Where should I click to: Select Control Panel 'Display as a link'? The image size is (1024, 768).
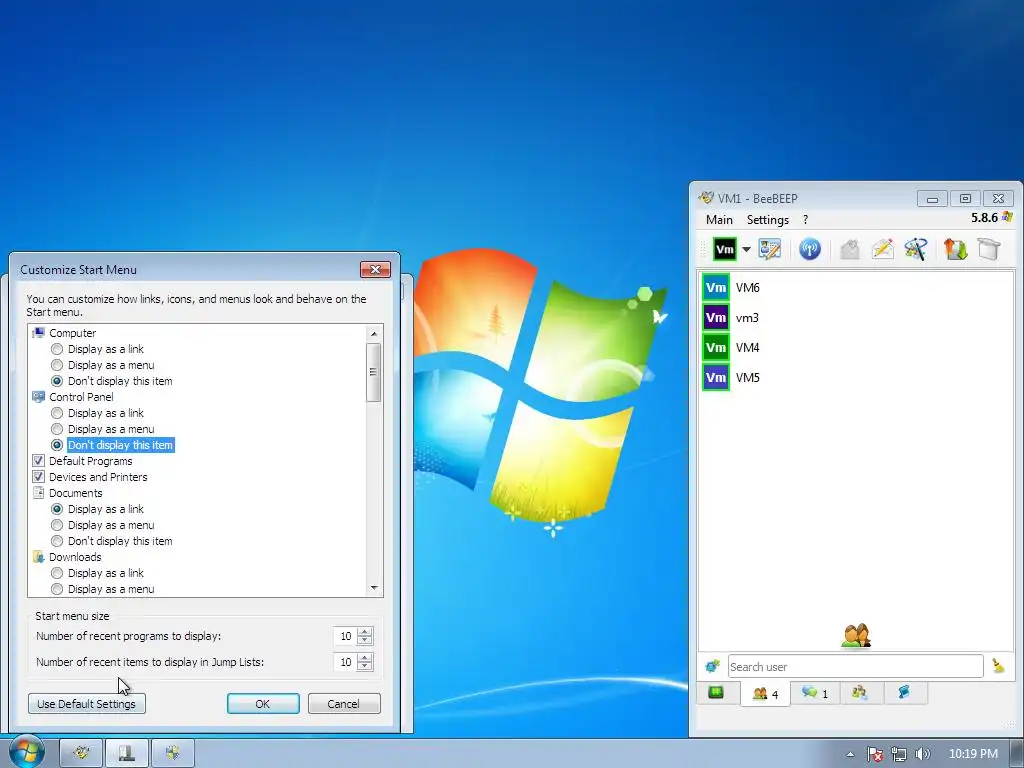coord(57,413)
